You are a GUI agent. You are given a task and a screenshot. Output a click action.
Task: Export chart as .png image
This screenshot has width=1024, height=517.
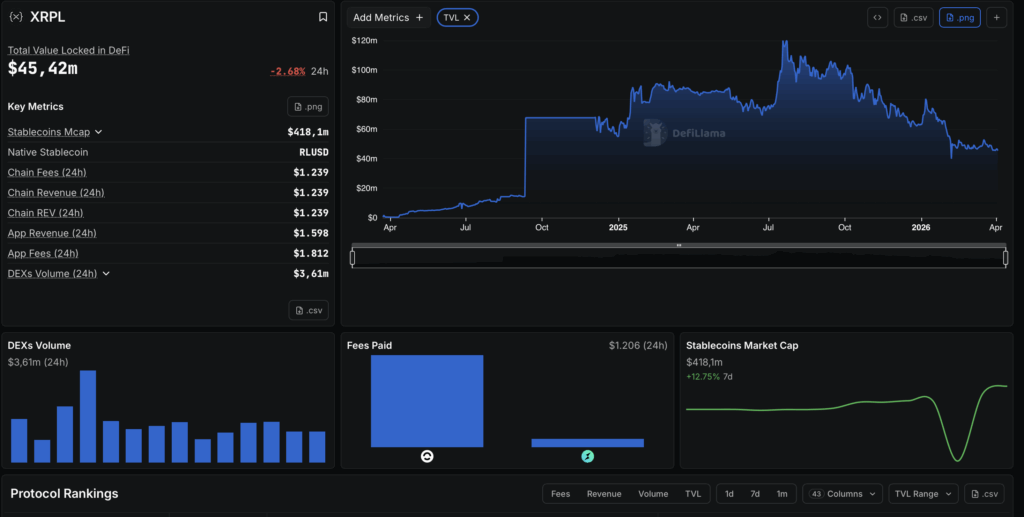pos(959,18)
